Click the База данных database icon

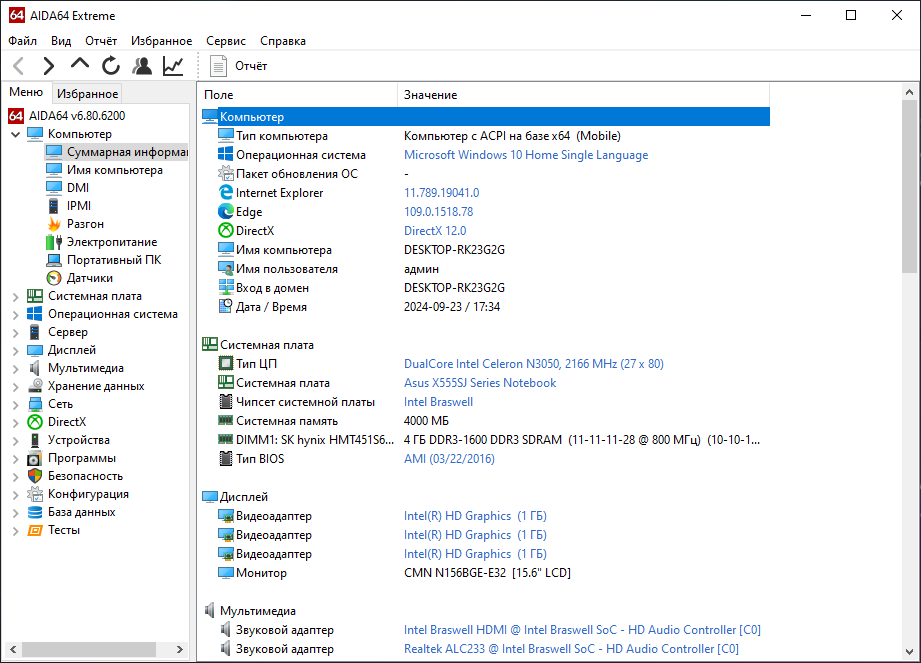(x=35, y=512)
